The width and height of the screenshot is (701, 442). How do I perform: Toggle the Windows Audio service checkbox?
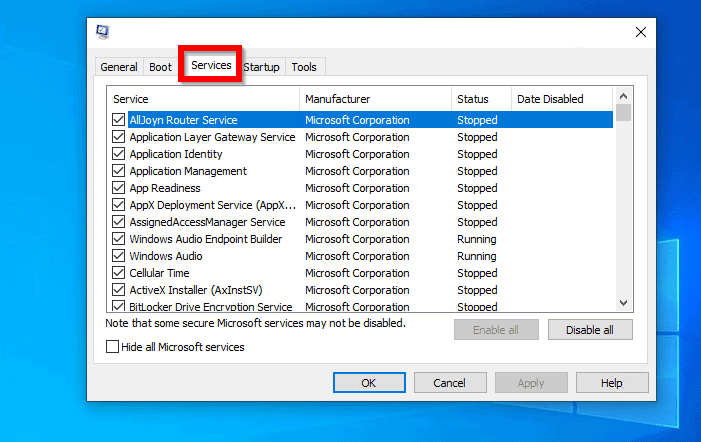click(118, 256)
